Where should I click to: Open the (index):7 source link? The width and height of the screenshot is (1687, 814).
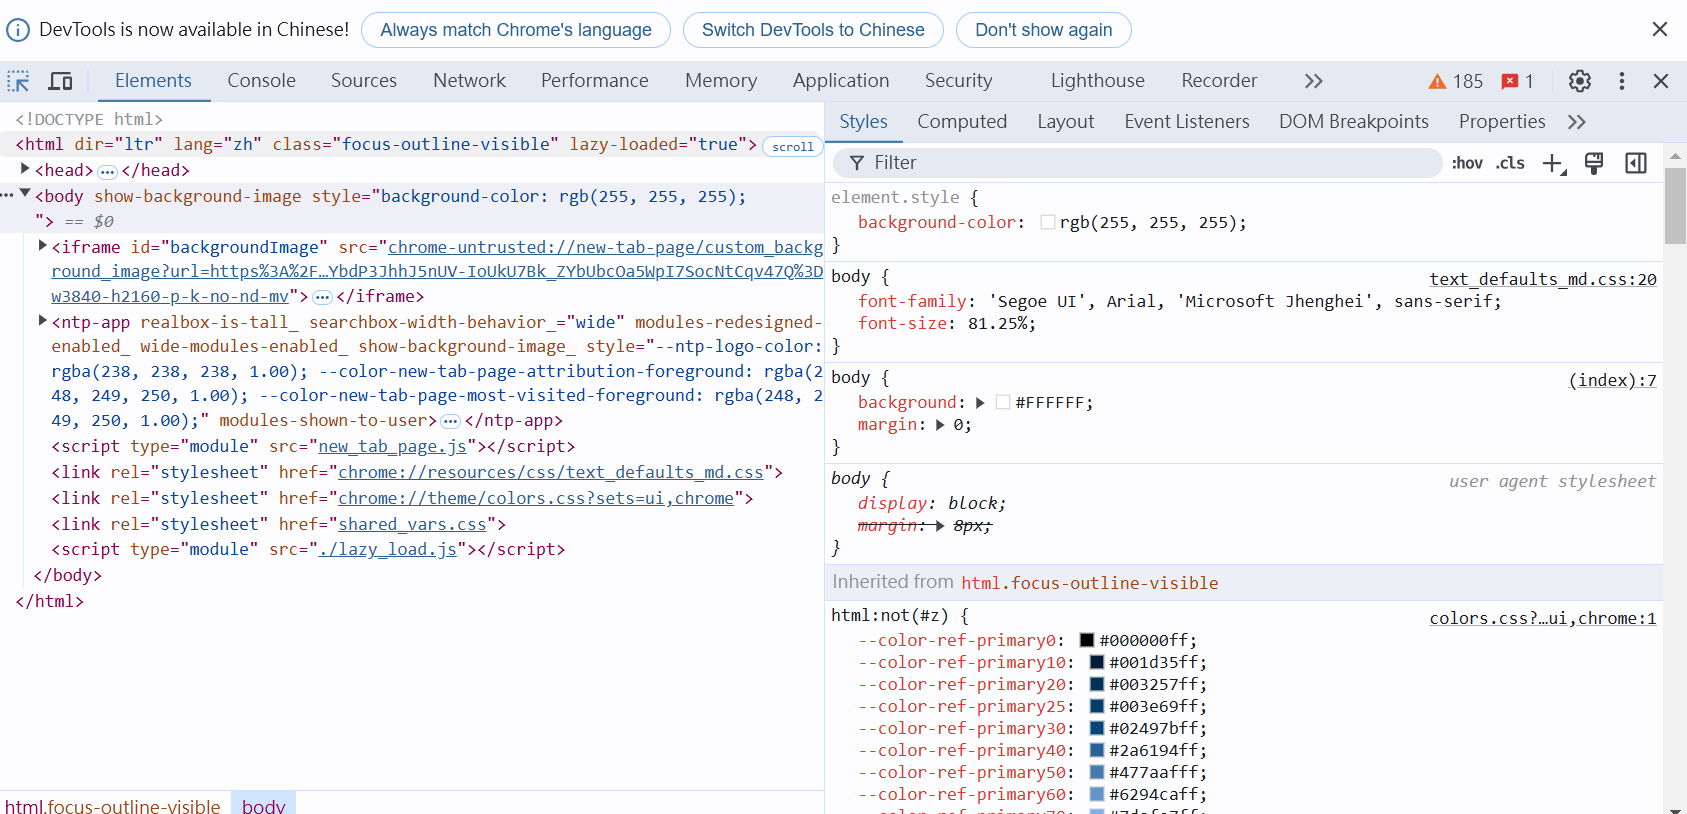pos(1612,380)
